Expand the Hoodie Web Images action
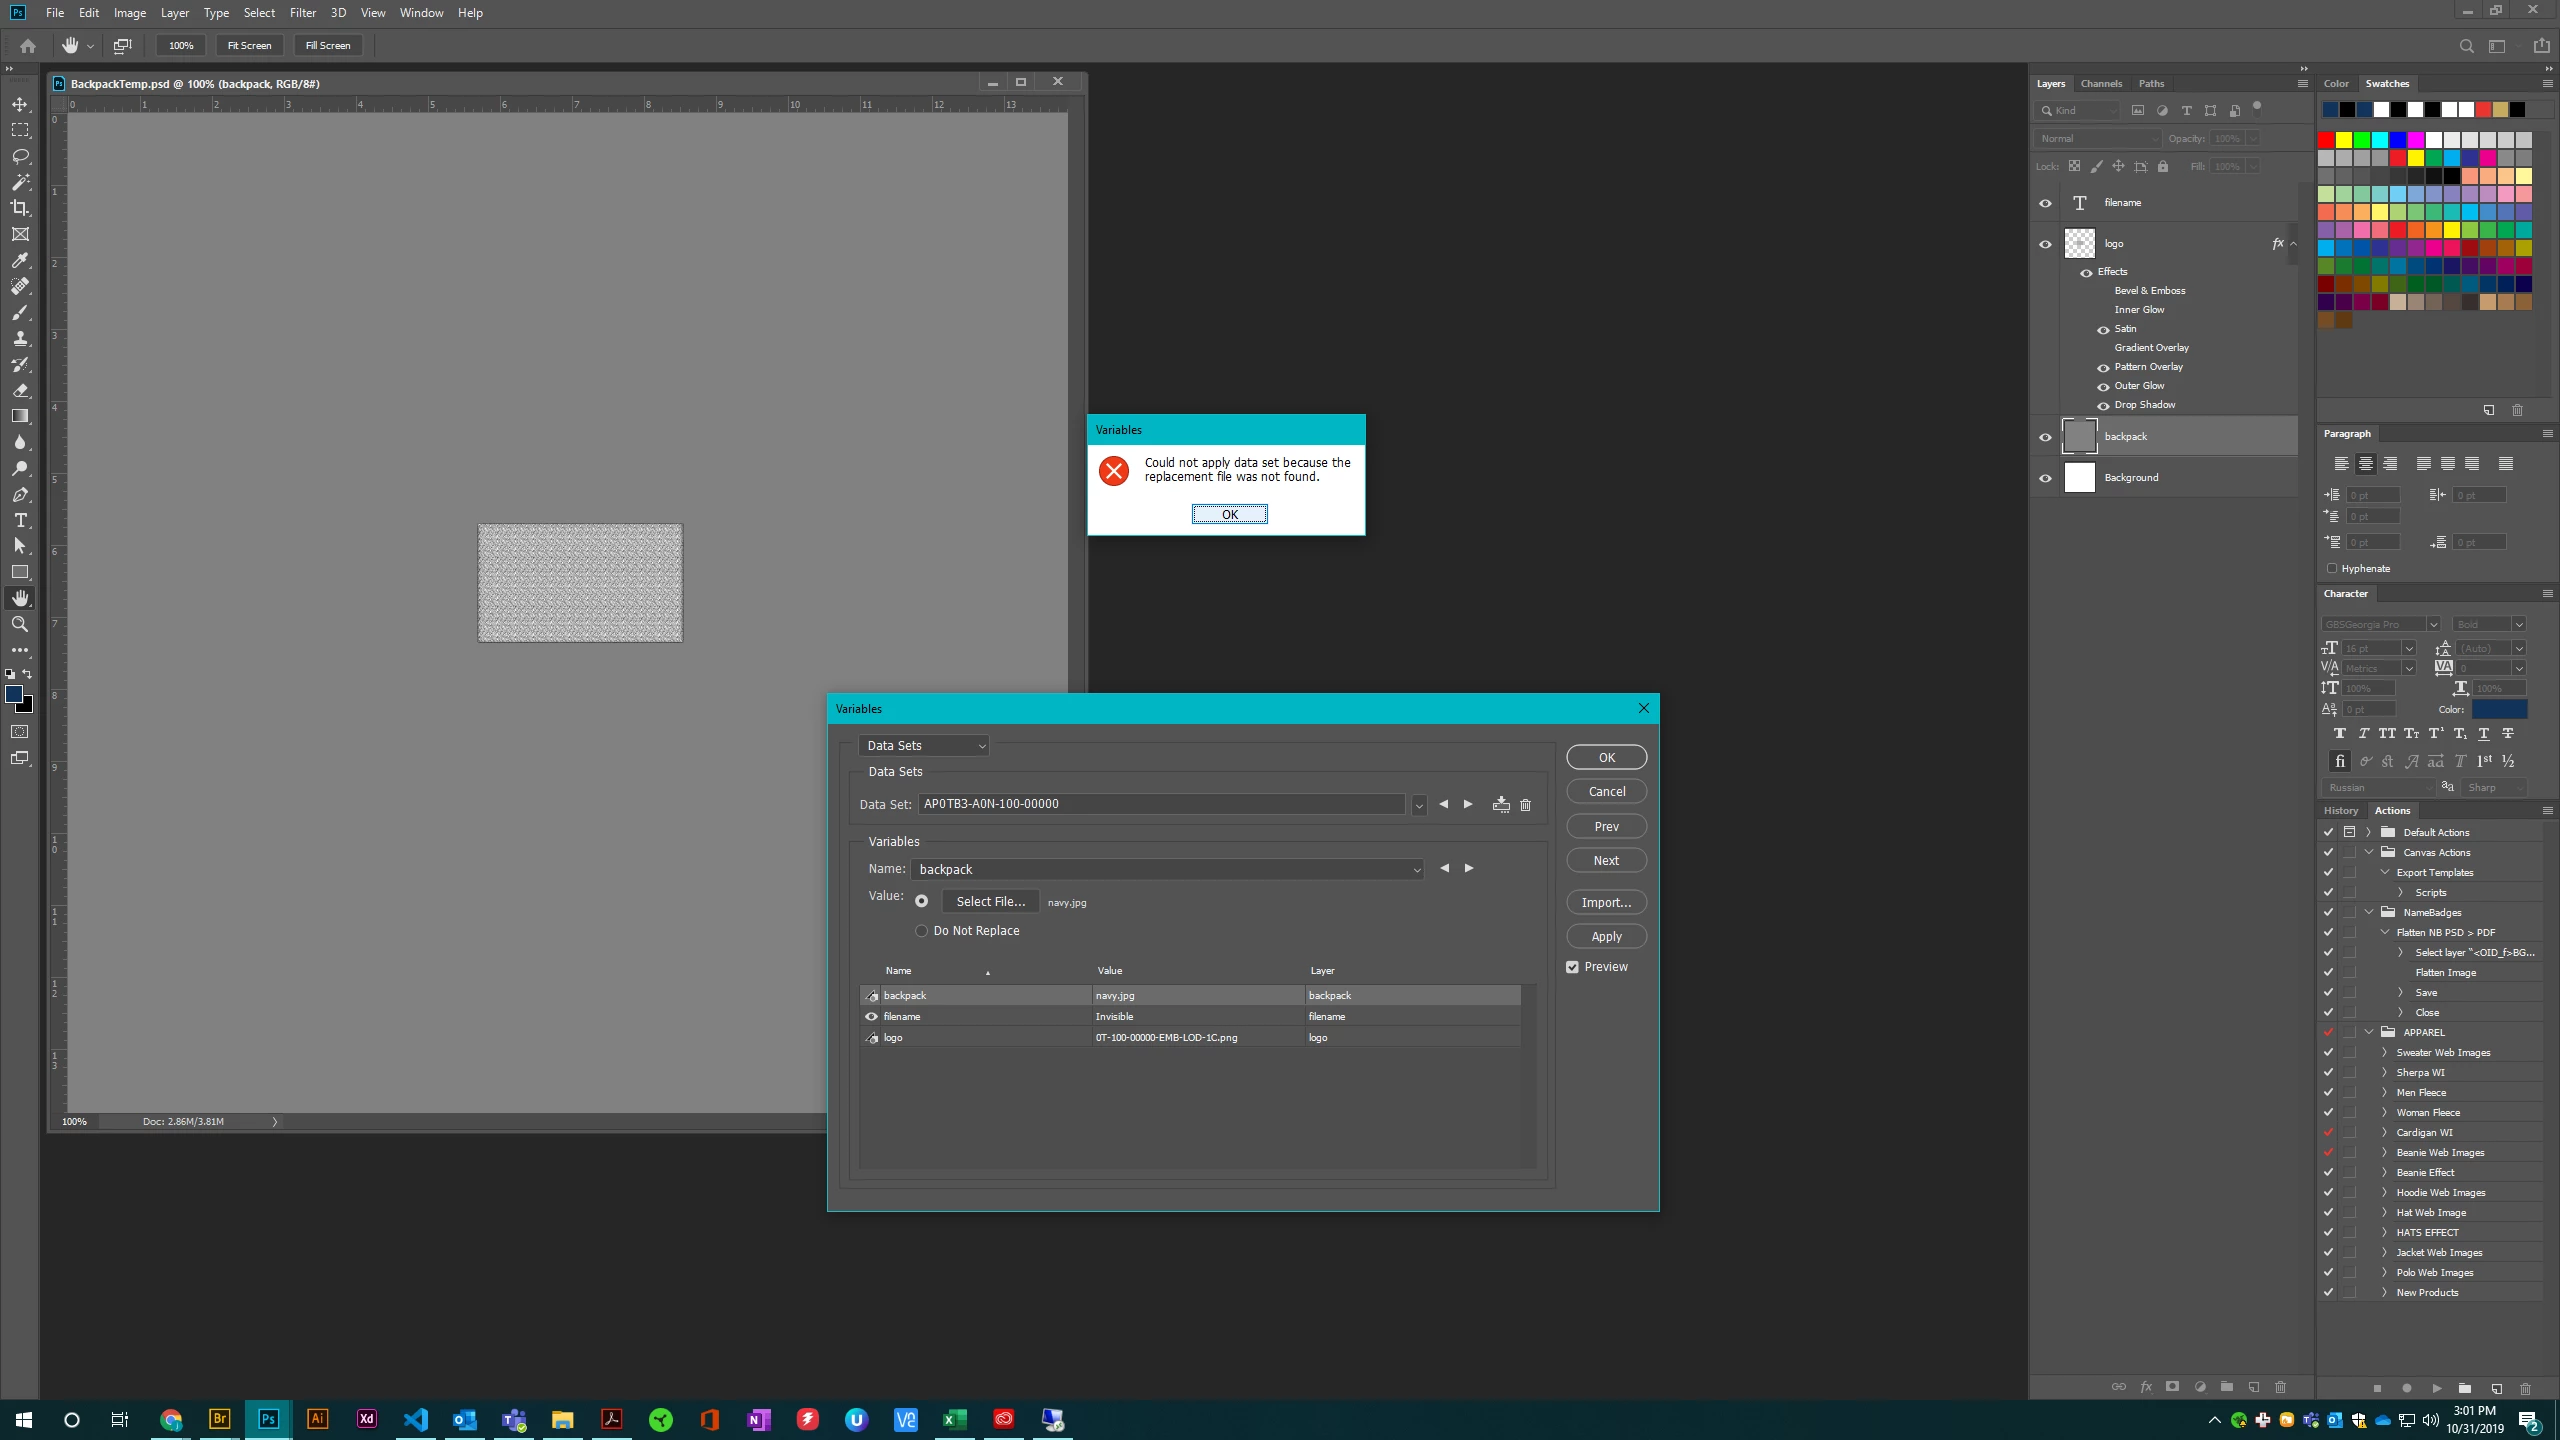 click(x=2384, y=1192)
